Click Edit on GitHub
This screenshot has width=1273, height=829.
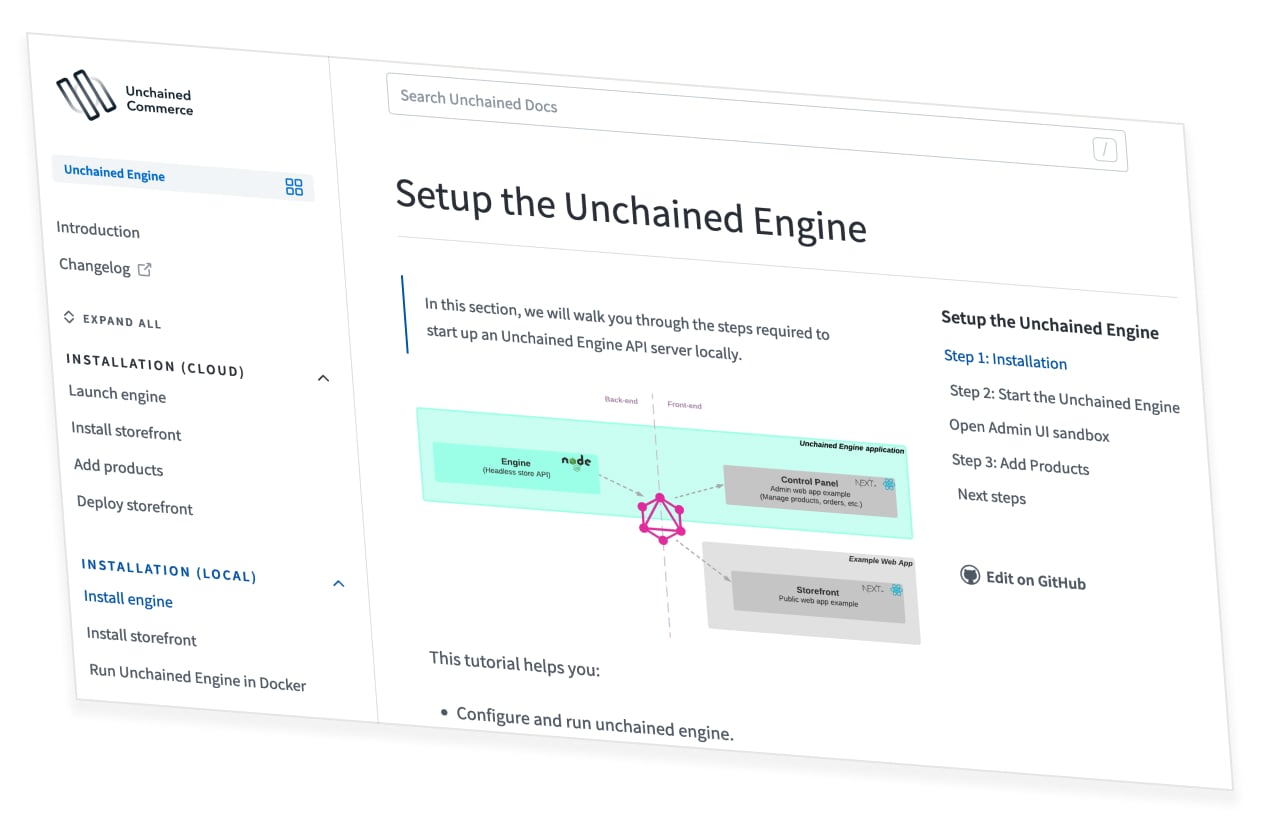(x=1034, y=579)
